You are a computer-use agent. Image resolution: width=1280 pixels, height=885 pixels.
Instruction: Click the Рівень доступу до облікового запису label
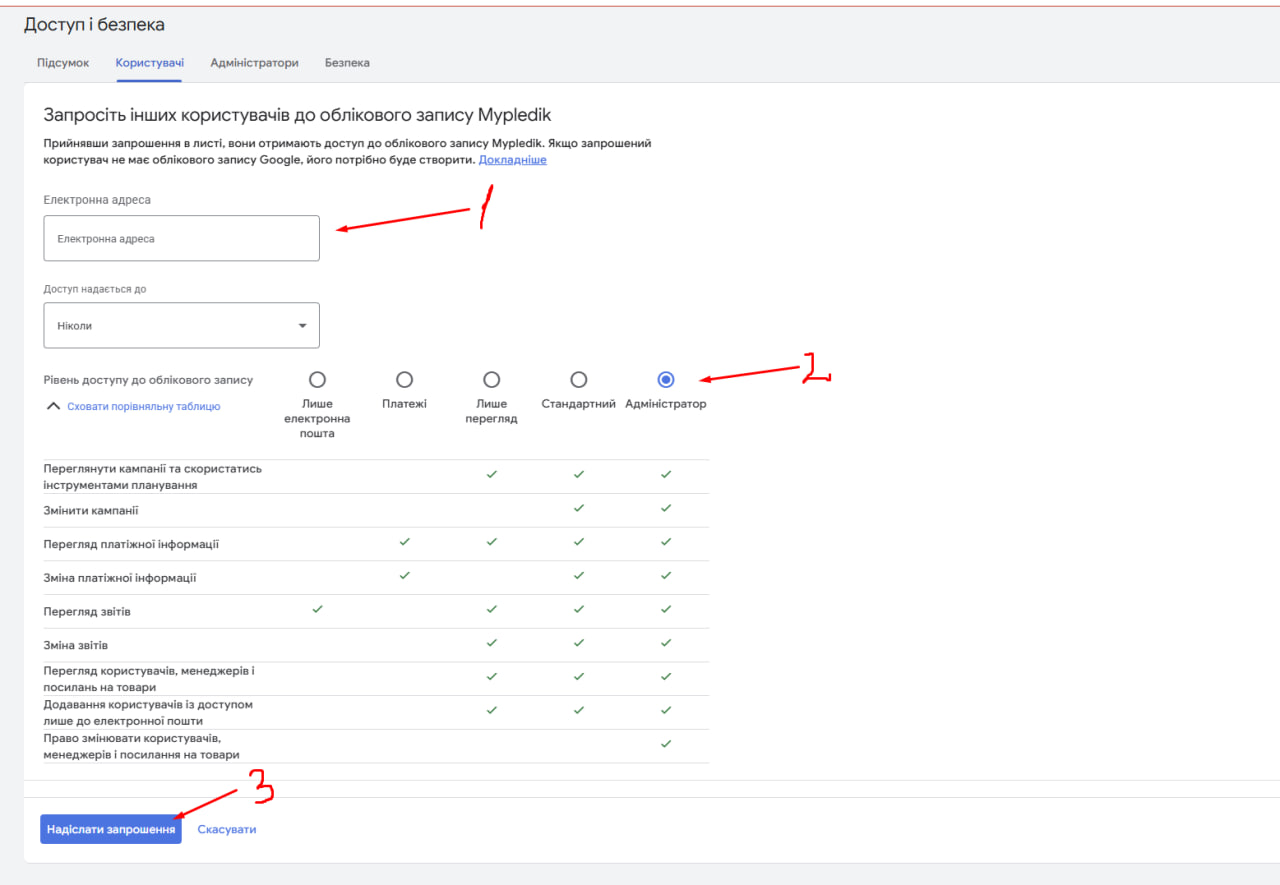pyautogui.click(x=149, y=380)
